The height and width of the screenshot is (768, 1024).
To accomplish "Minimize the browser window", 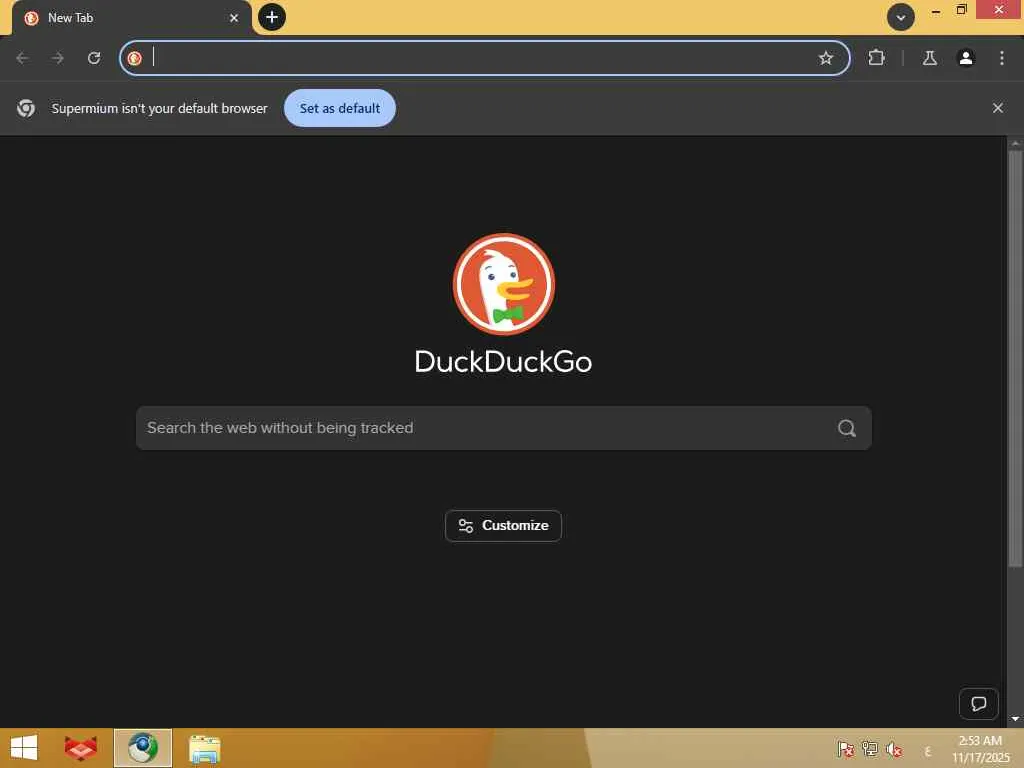I will [935, 11].
